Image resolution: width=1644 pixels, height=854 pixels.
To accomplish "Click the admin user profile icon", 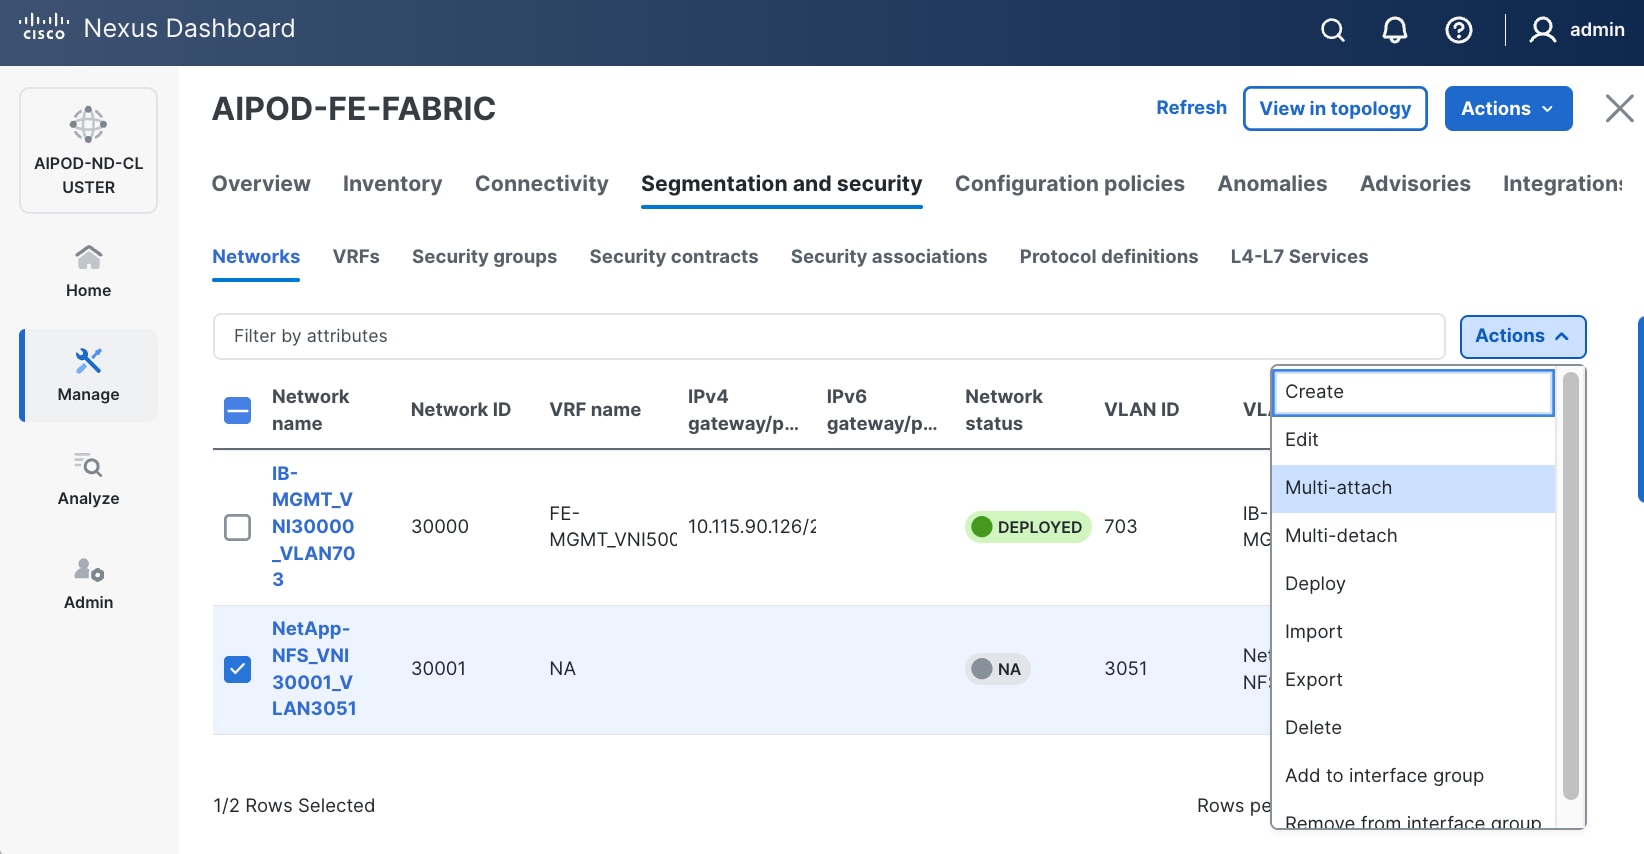I will (1542, 30).
